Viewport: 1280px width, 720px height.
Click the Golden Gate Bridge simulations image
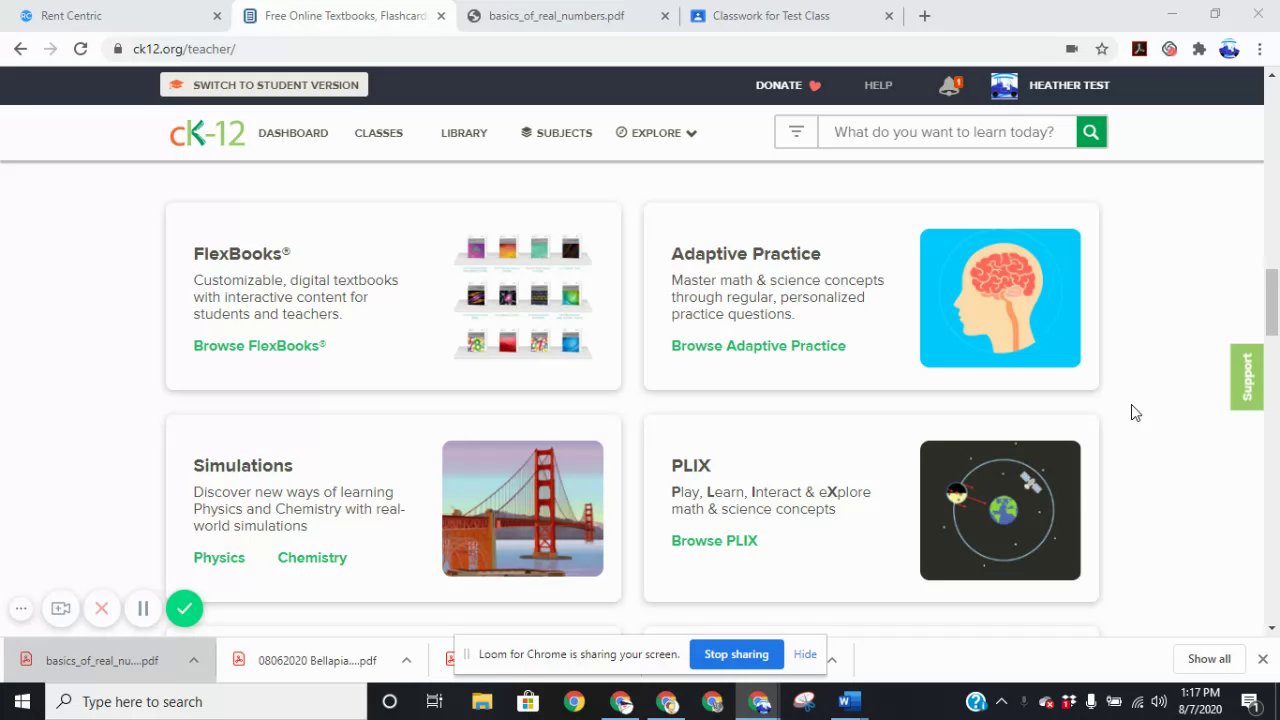click(523, 509)
